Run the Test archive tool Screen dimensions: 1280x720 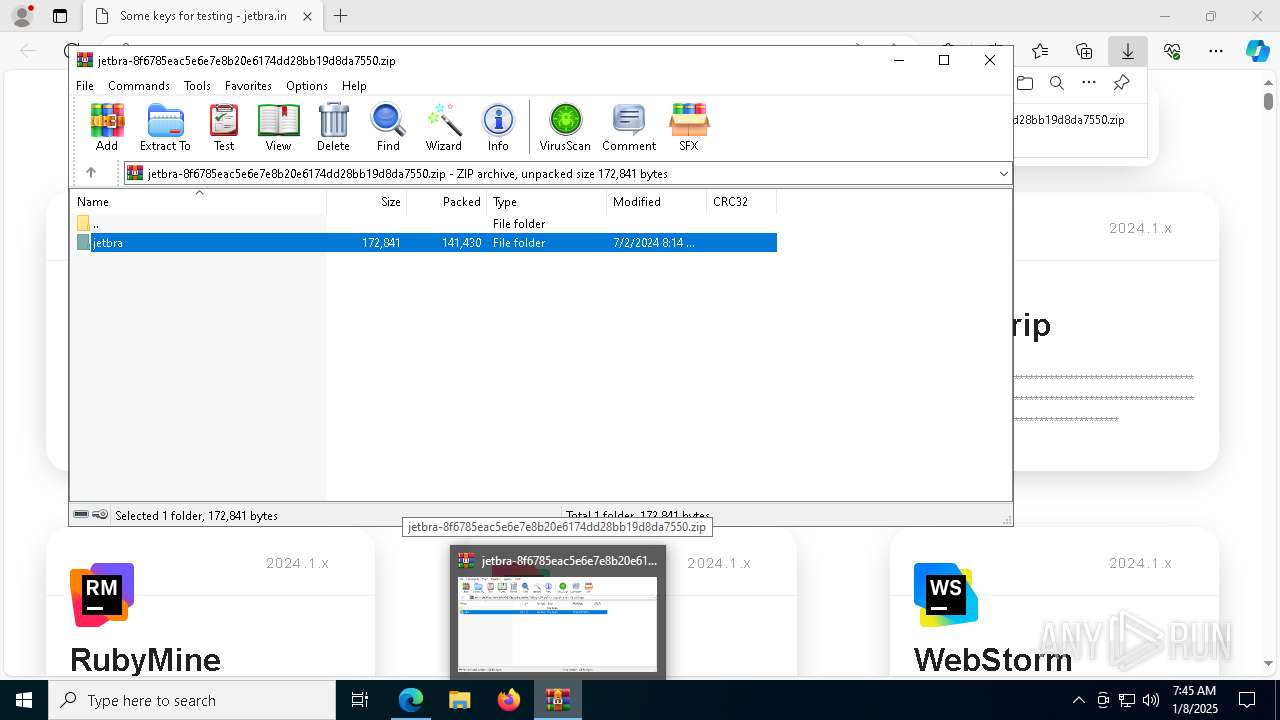(x=224, y=127)
